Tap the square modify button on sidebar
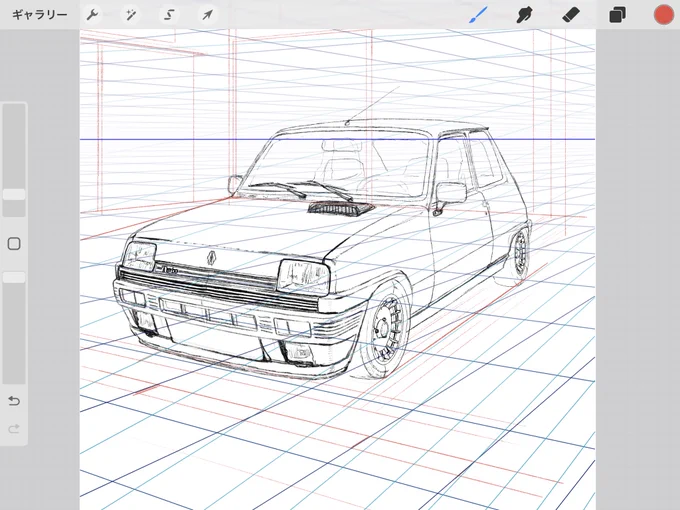 pyautogui.click(x=14, y=244)
